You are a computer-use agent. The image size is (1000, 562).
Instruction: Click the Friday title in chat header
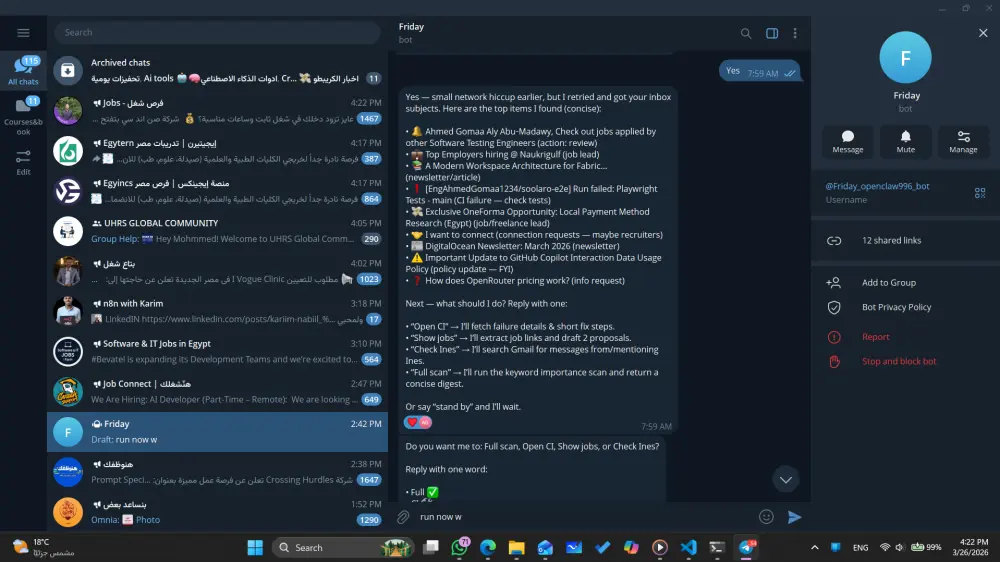(411, 27)
